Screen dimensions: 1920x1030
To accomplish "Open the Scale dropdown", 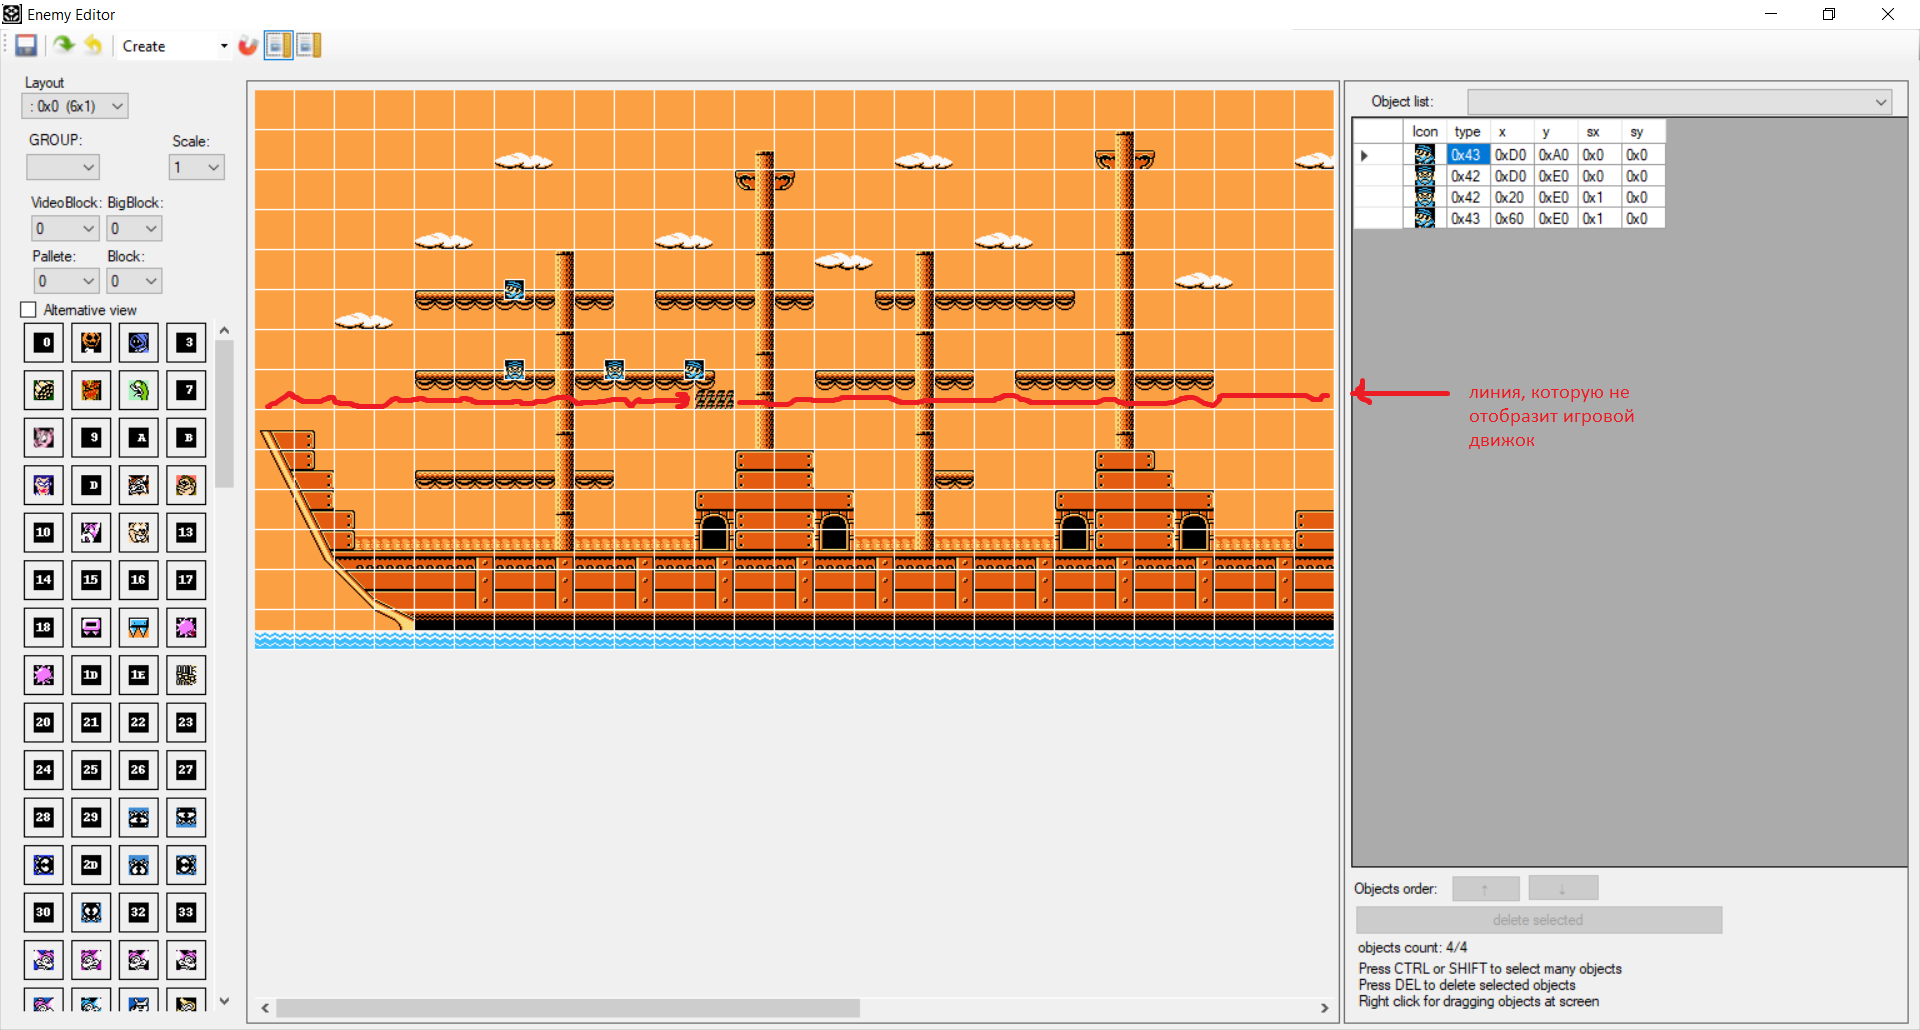I will click(x=197, y=167).
